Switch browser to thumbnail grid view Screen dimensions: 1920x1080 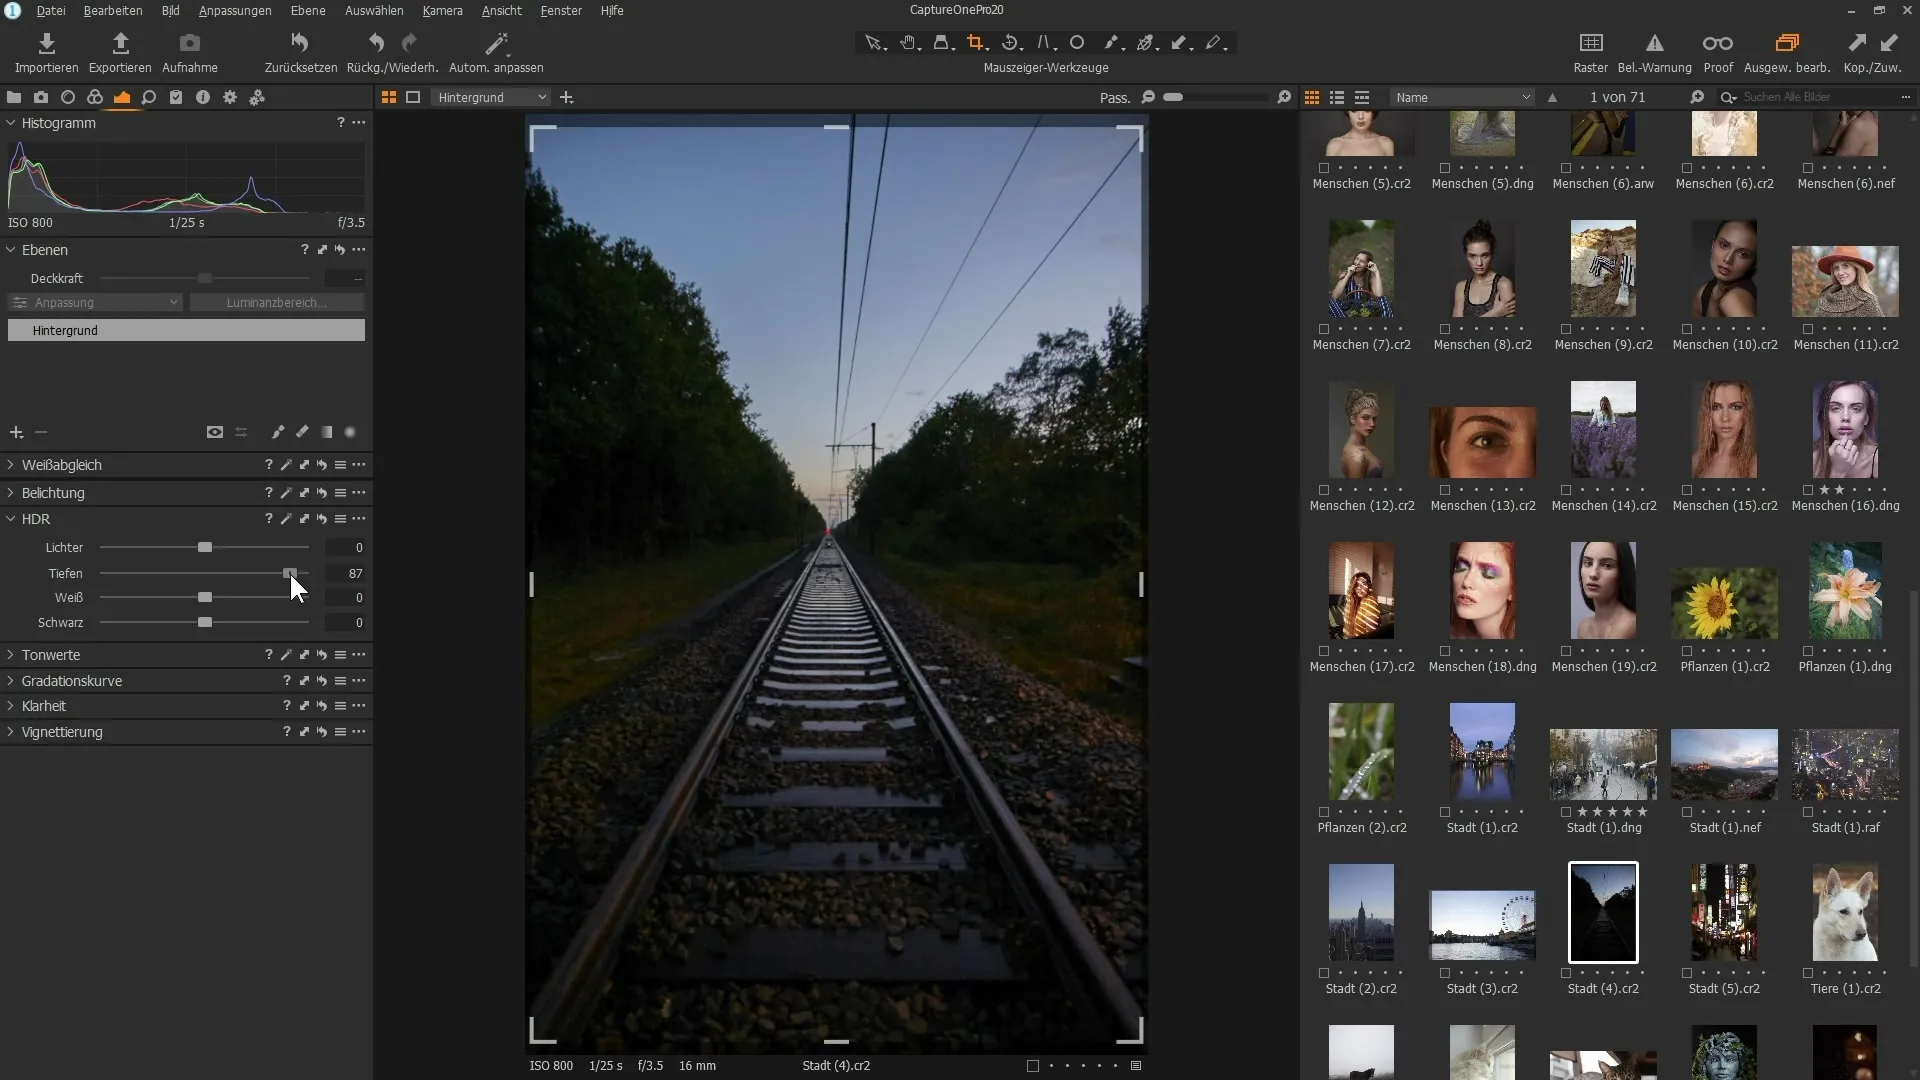pos(1311,97)
